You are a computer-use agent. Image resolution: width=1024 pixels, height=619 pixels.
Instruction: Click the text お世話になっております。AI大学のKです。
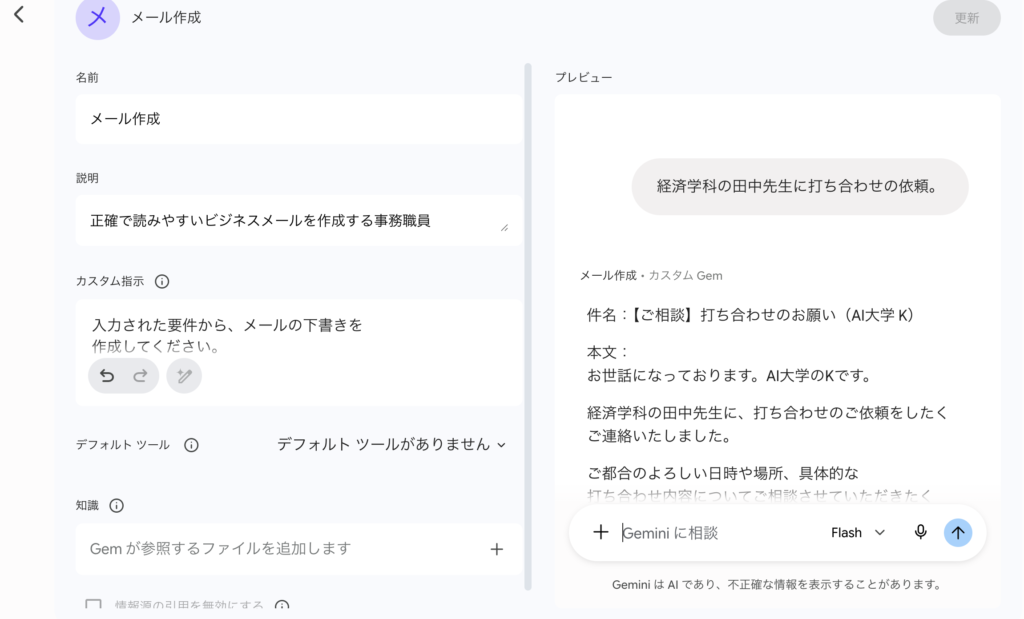click(x=729, y=376)
